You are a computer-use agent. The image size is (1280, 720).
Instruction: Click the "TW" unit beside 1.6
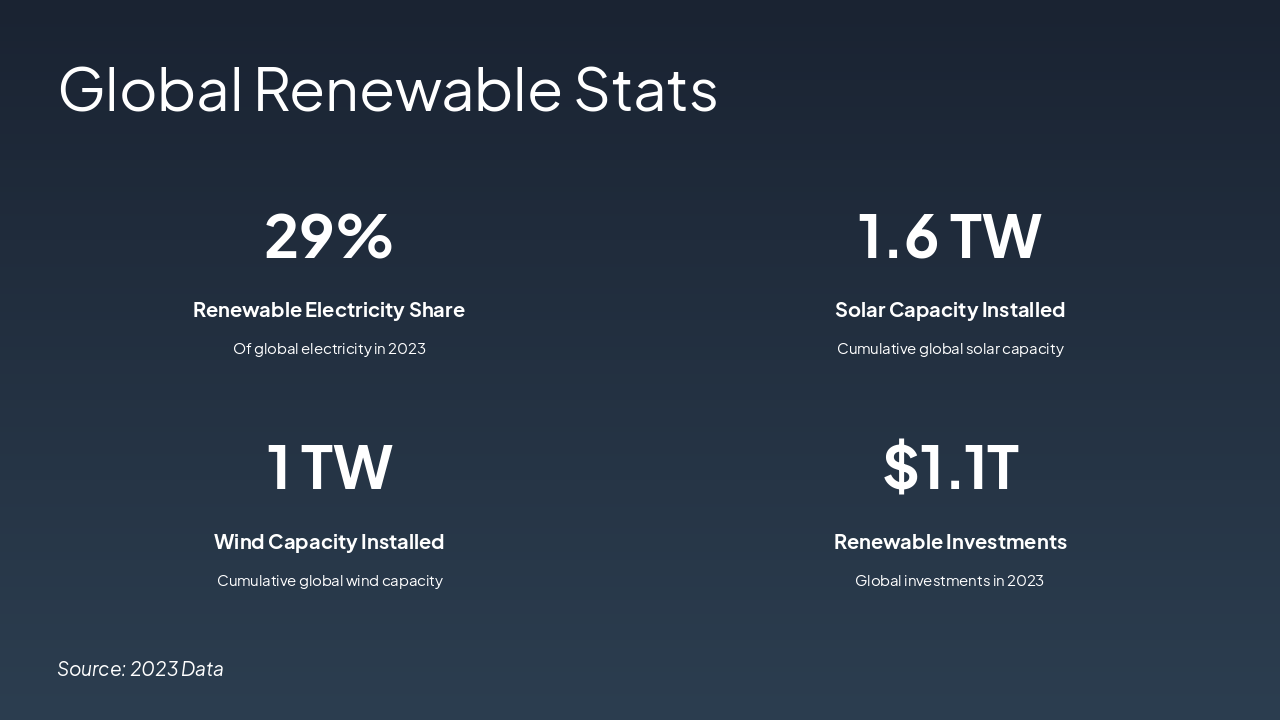pos(995,237)
